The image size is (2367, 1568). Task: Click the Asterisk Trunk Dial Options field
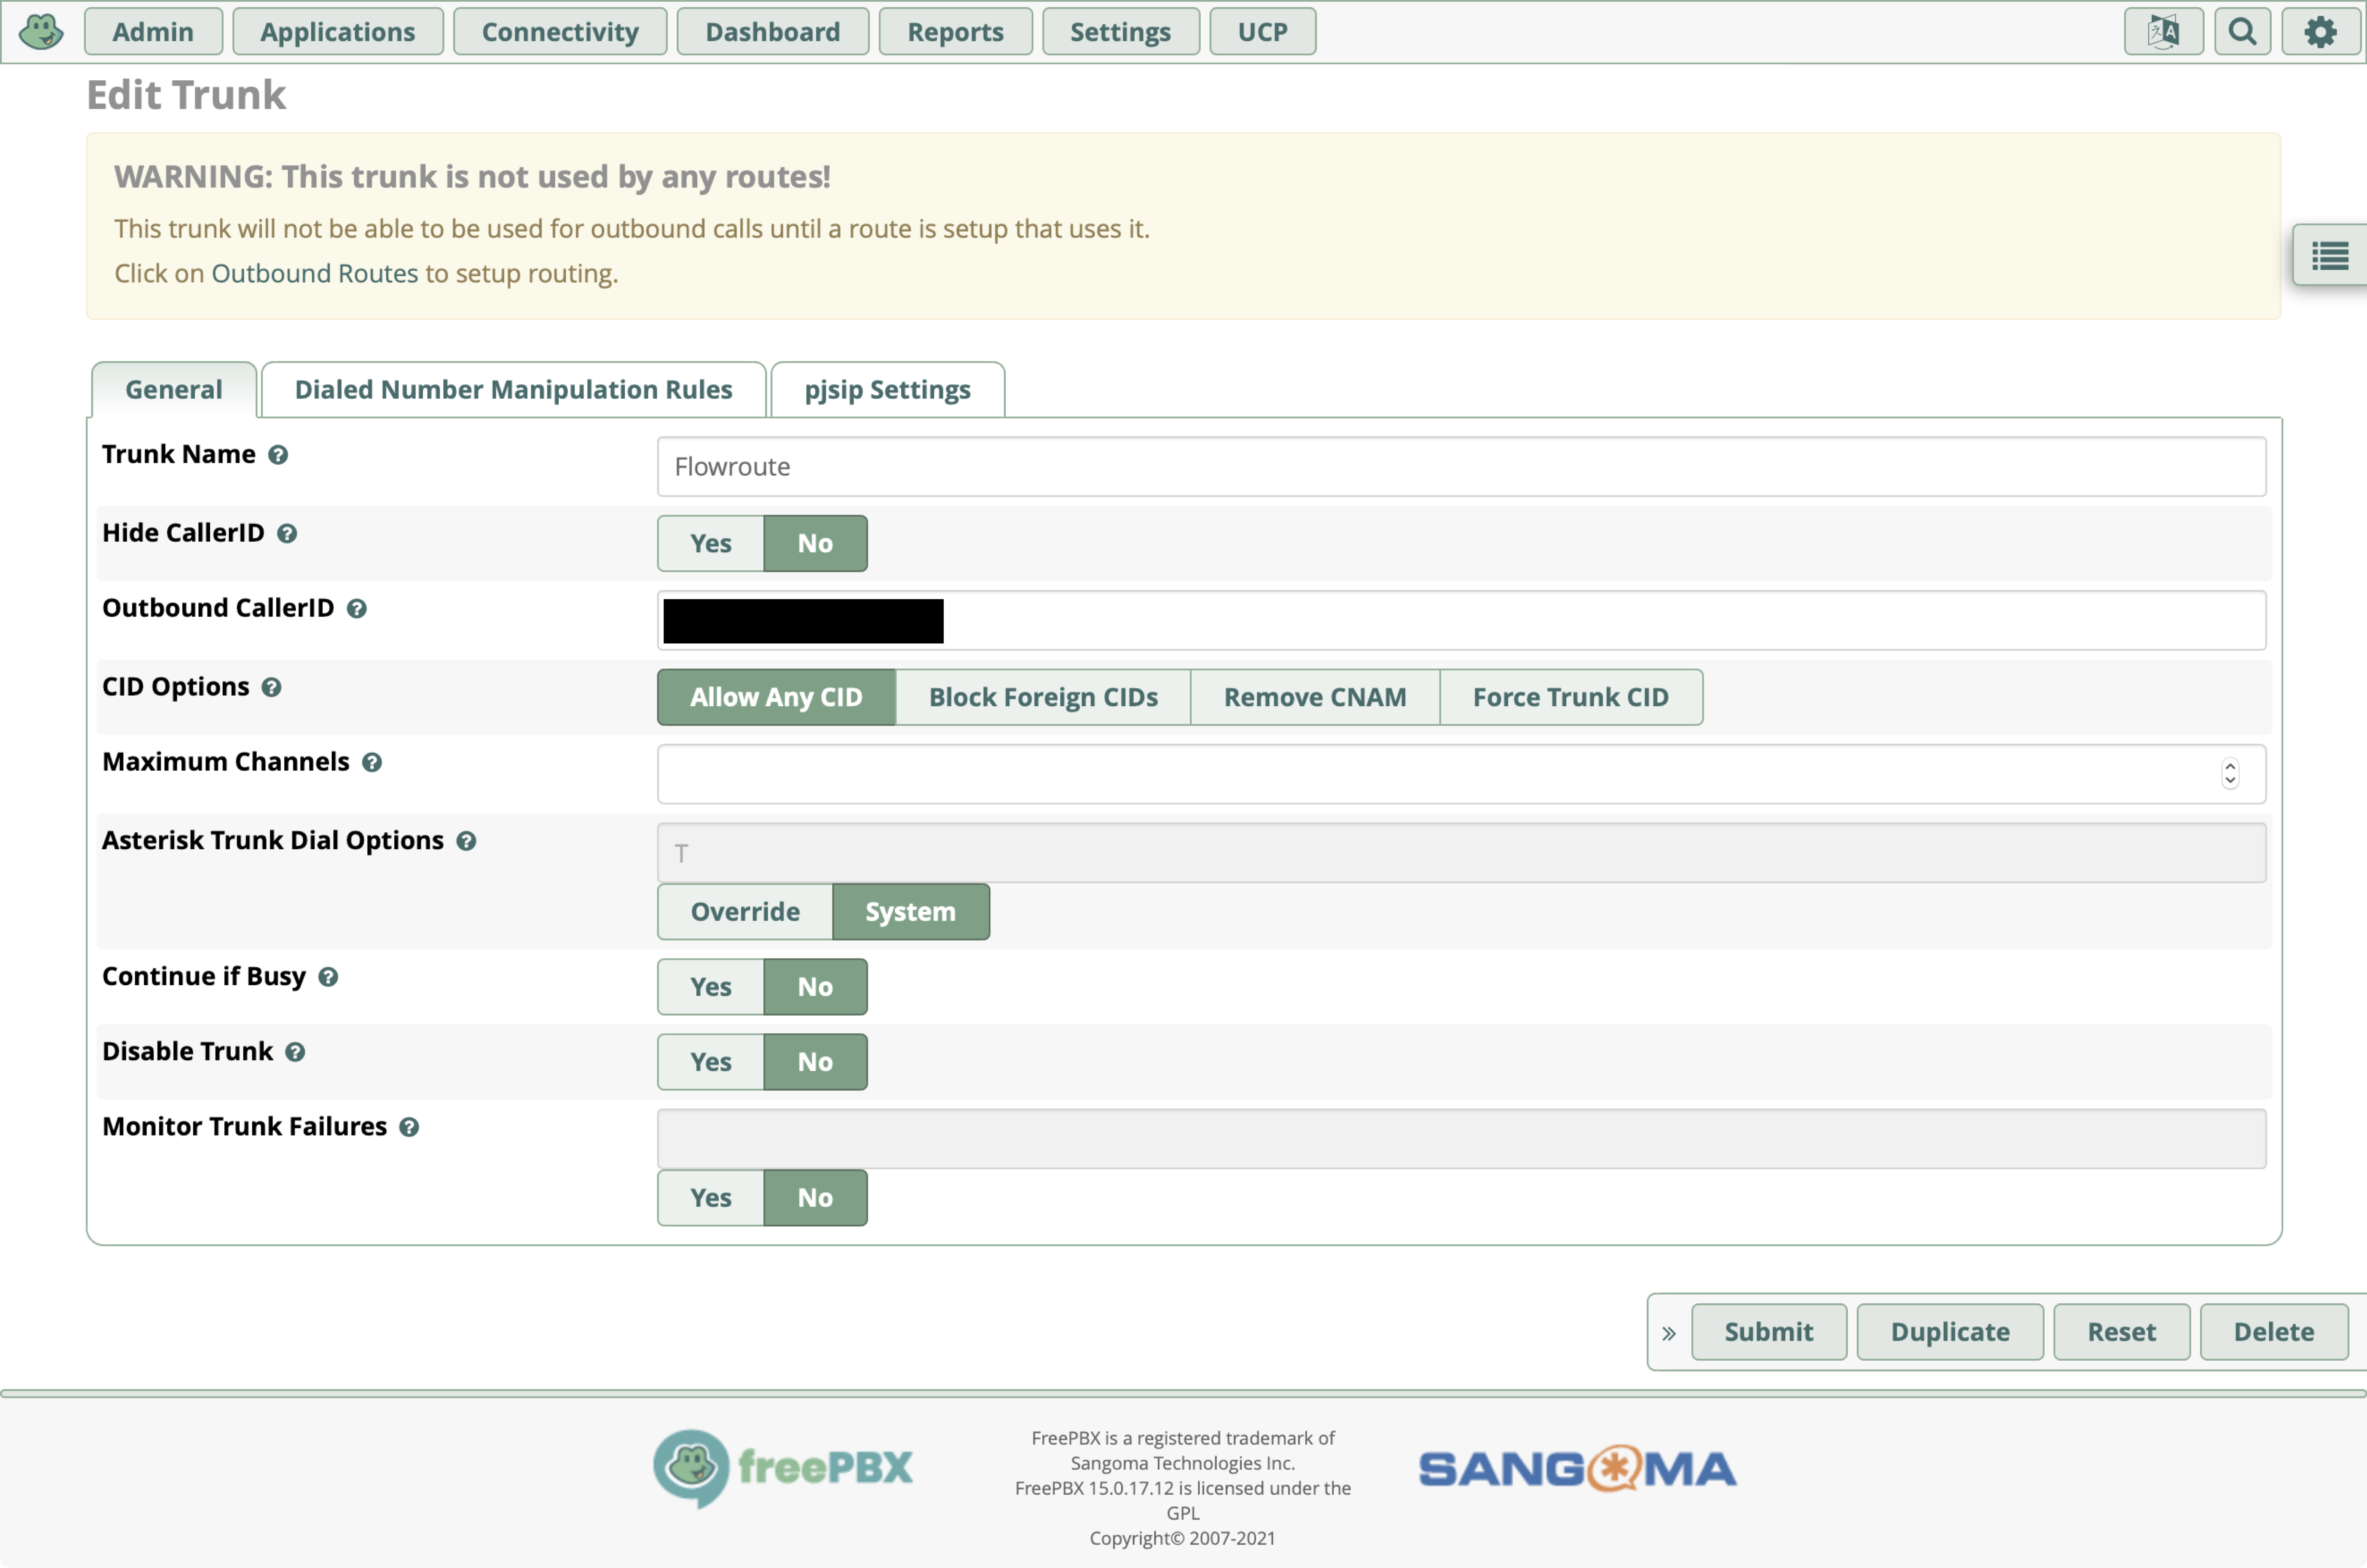click(1461, 853)
